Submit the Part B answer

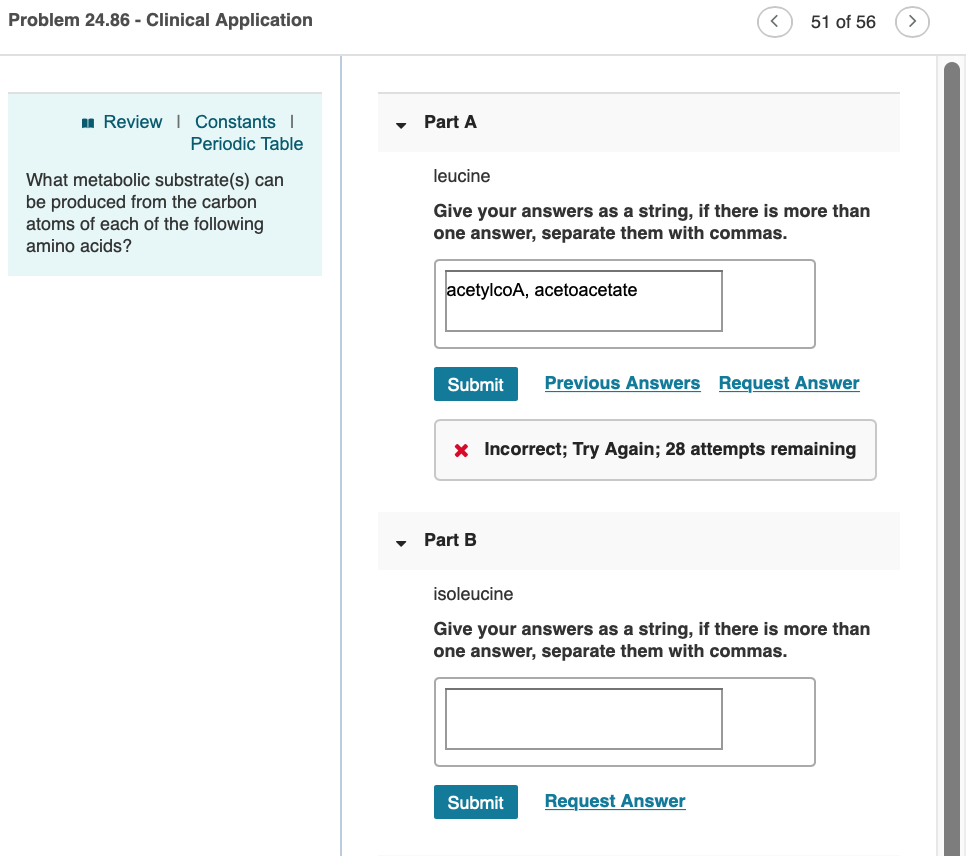[x=475, y=801]
